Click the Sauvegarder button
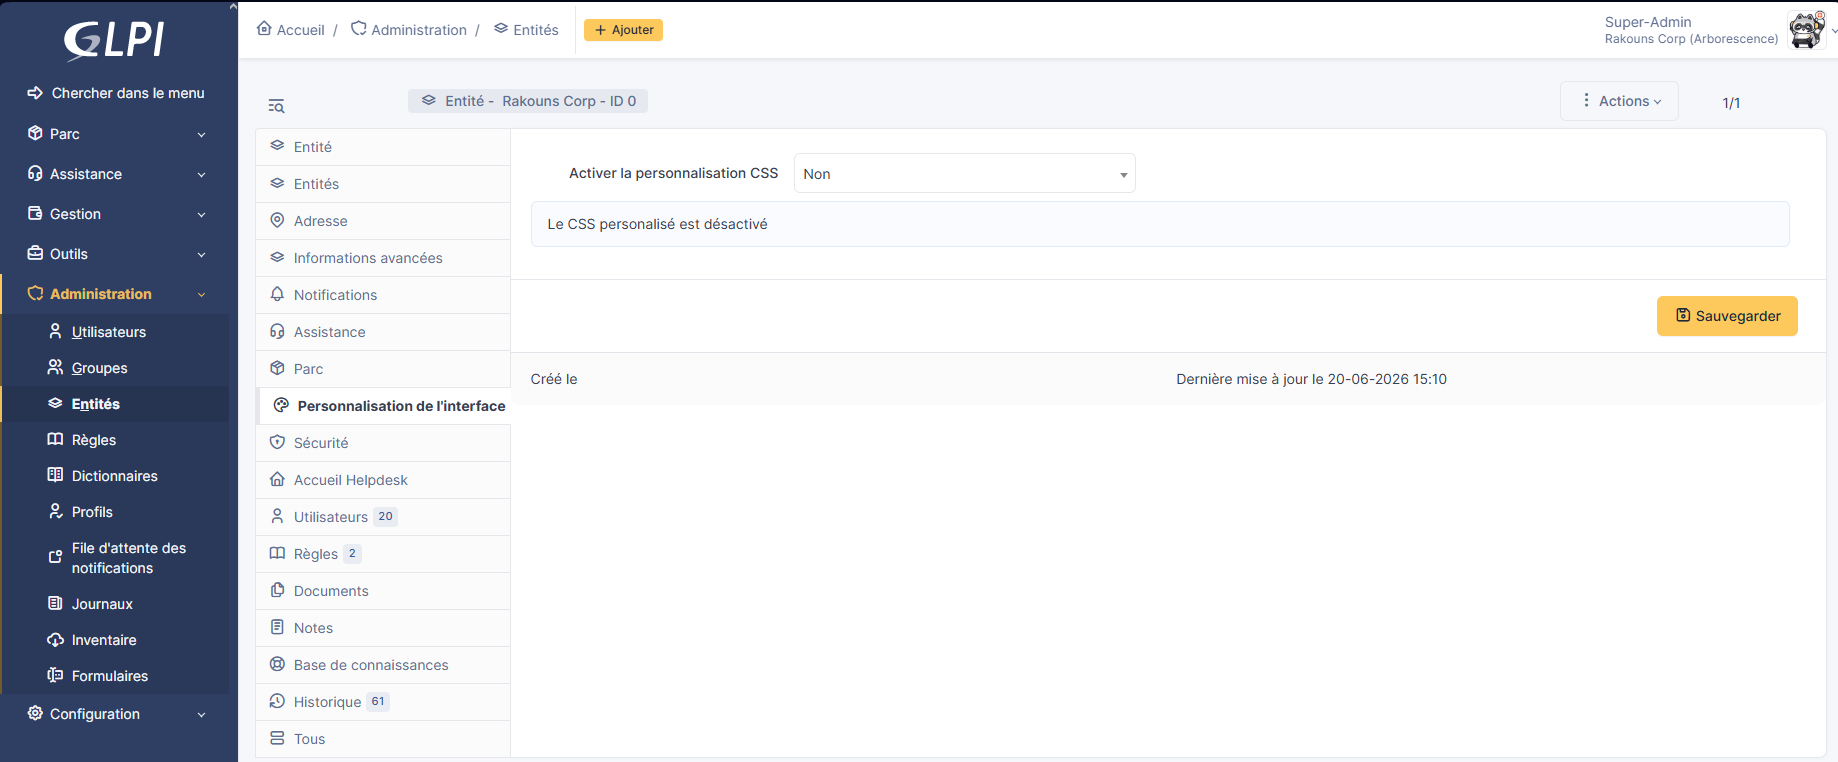The height and width of the screenshot is (762, 1838). 1727,316
